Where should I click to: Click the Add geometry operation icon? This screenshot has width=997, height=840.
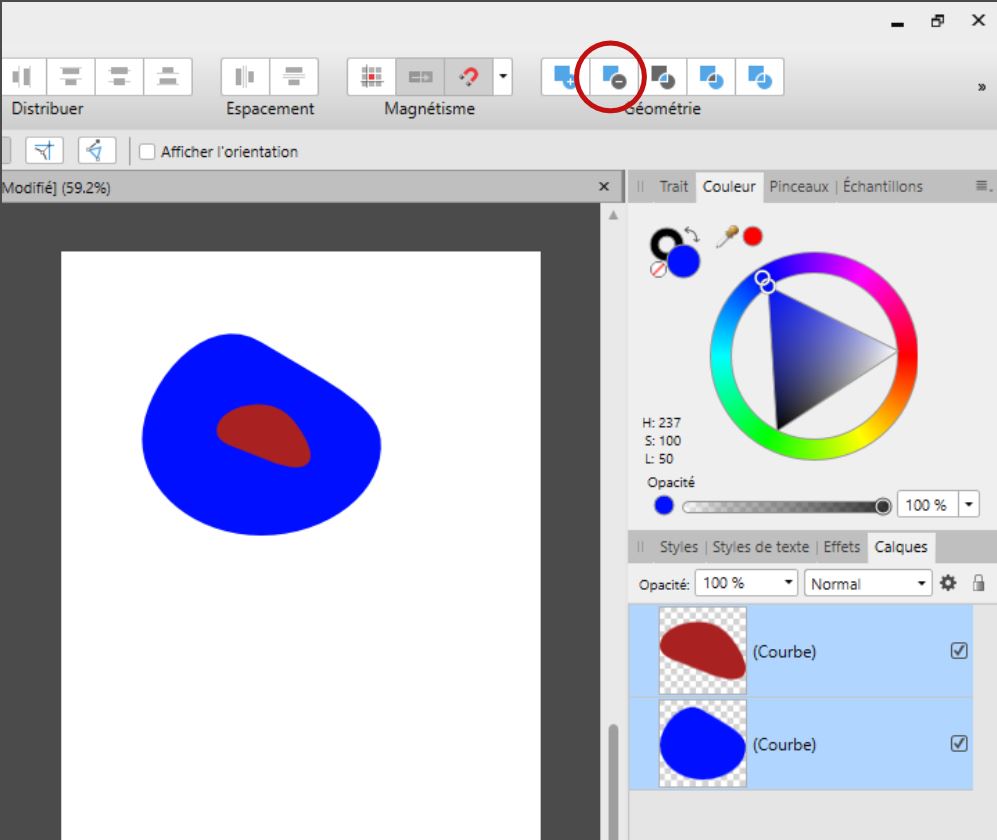point(565,77)
